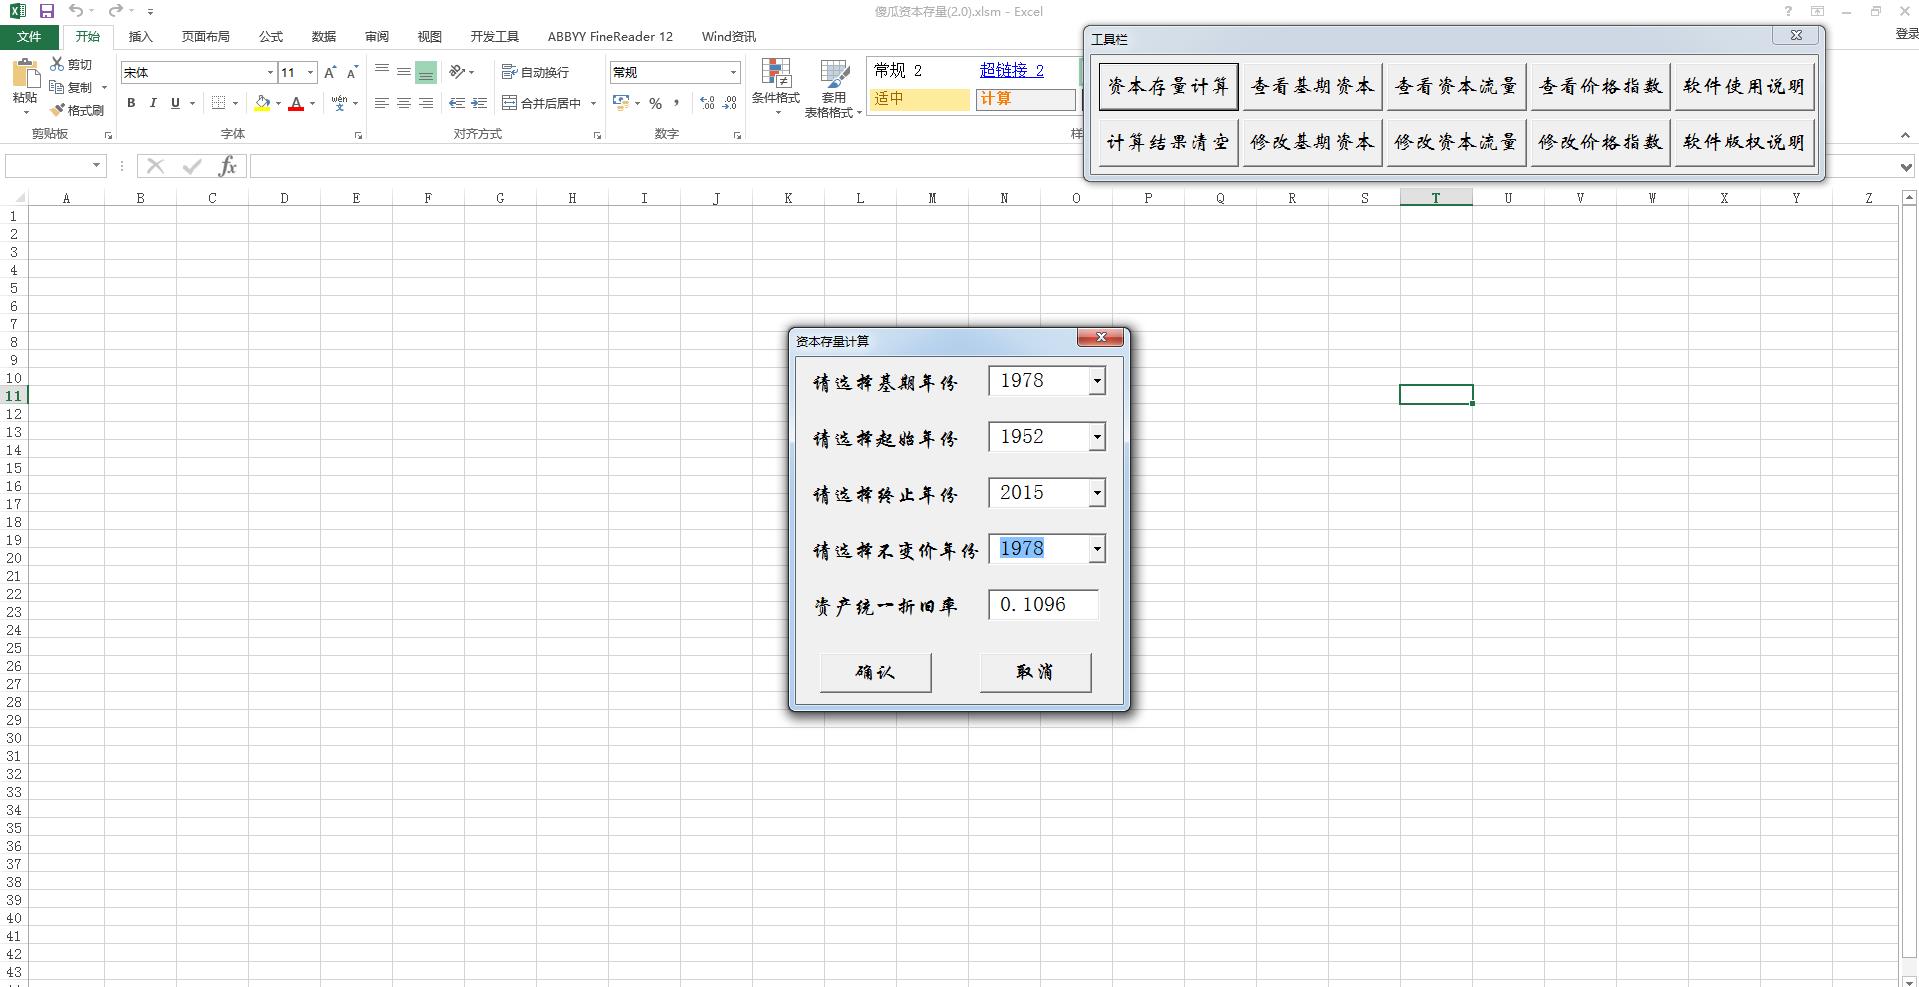Viewport: 1919px width, 987px height.
Task: Expand the start year dropdown showing 1952
Action: point(1097,437)
